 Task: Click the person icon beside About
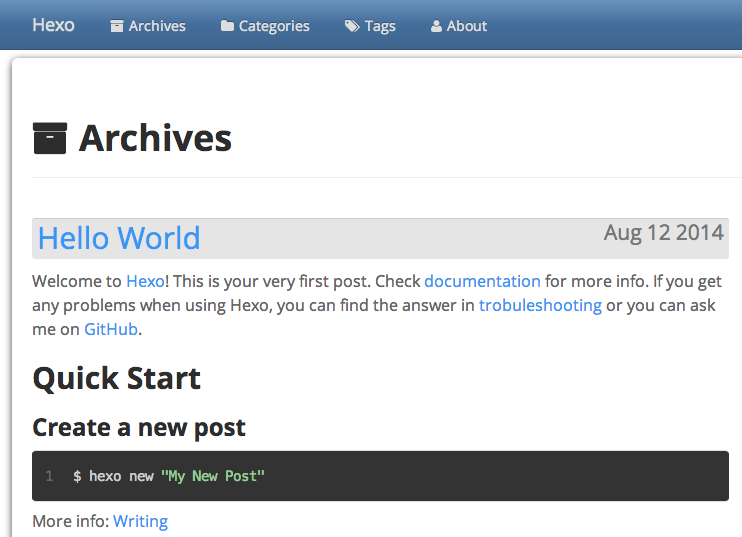436,26
